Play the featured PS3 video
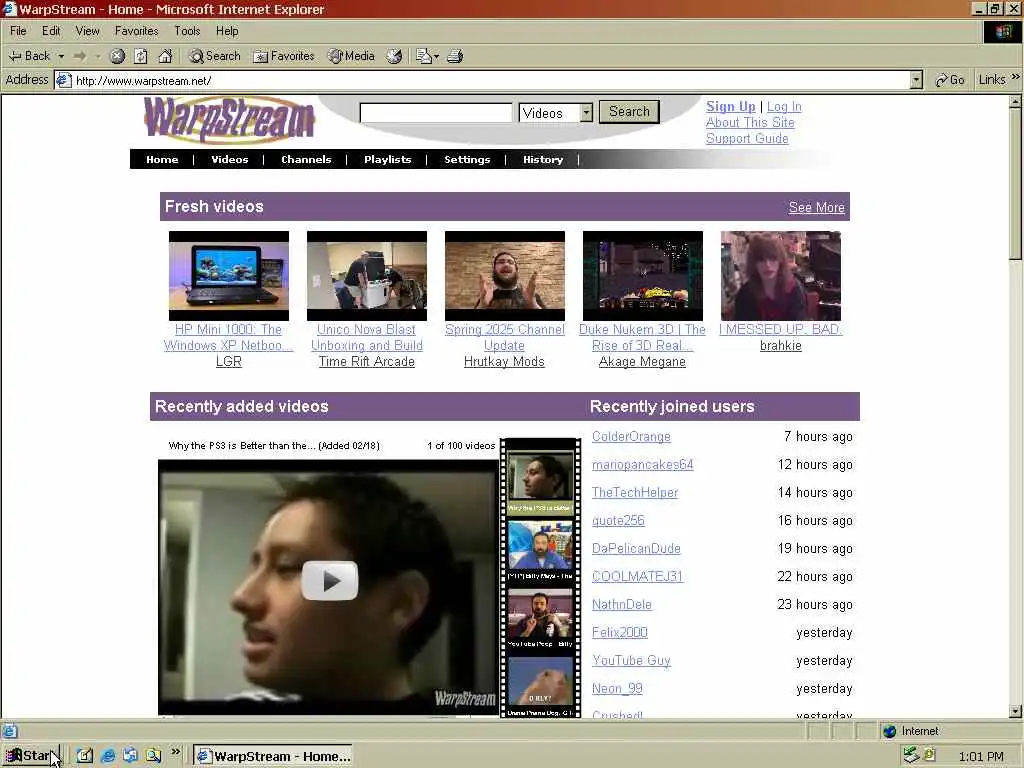The width and height of the screenshot is (1024, 768). point(330,581)
